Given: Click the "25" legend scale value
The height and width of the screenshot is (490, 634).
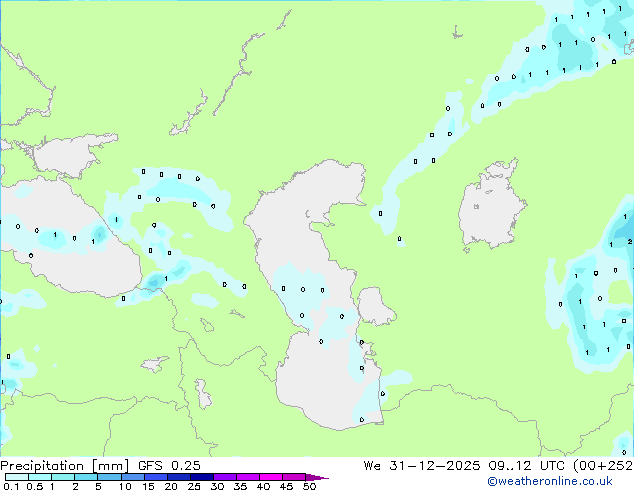Looking at the screenshot, I should (194, 486).
